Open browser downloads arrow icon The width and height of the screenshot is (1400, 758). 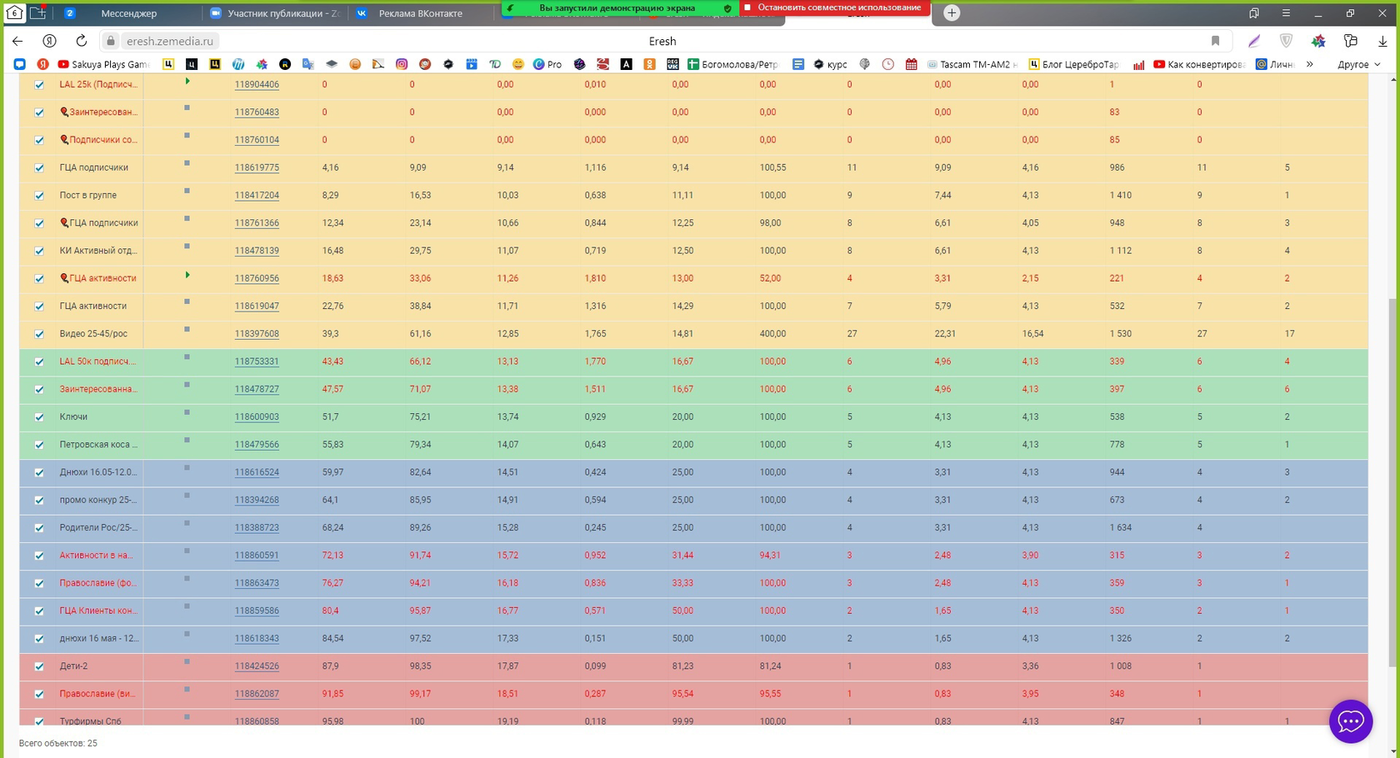coord(1383,41)
